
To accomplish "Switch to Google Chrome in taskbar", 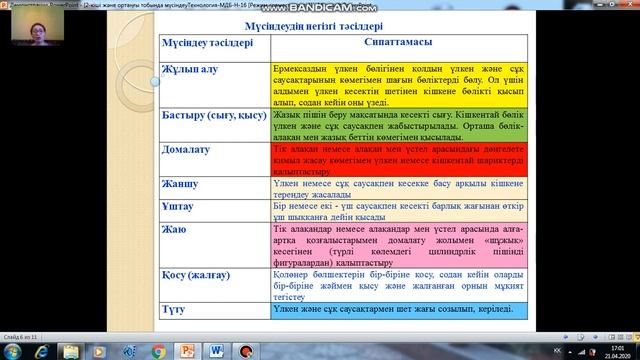I will click(x=158, y=351).
